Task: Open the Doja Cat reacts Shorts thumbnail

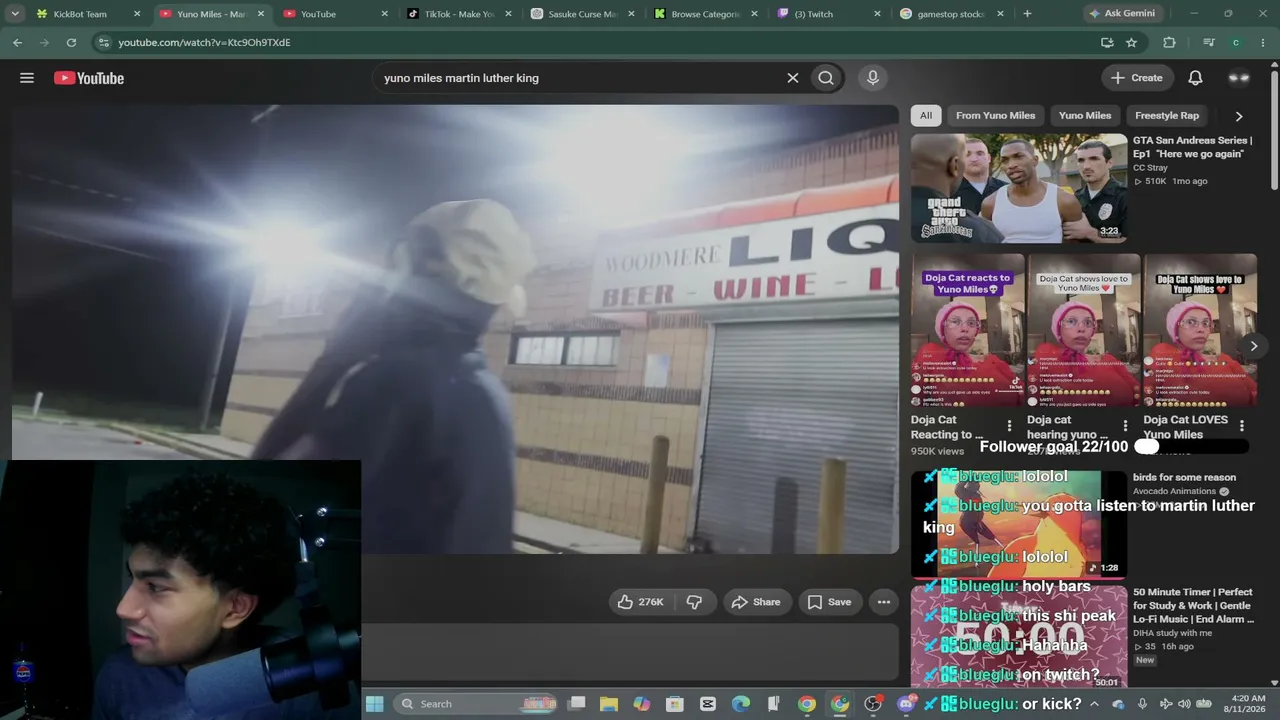Action: [967, 330]
